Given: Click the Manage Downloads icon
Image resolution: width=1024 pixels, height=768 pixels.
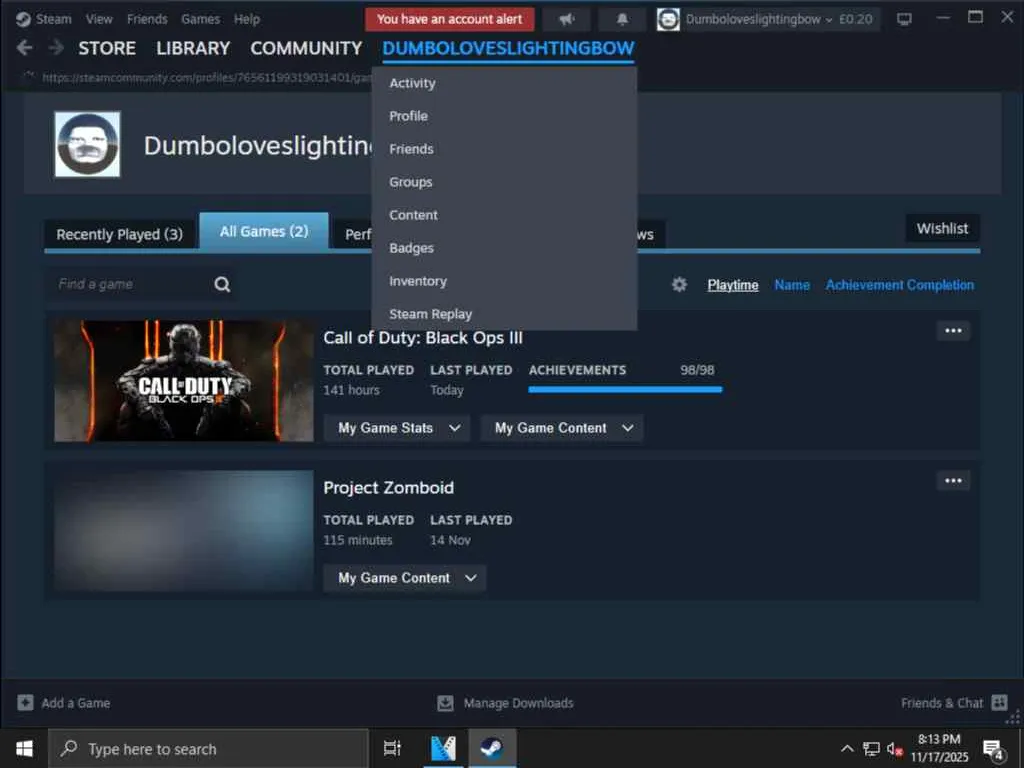Looking at the screenshot, I should [445, 703].
